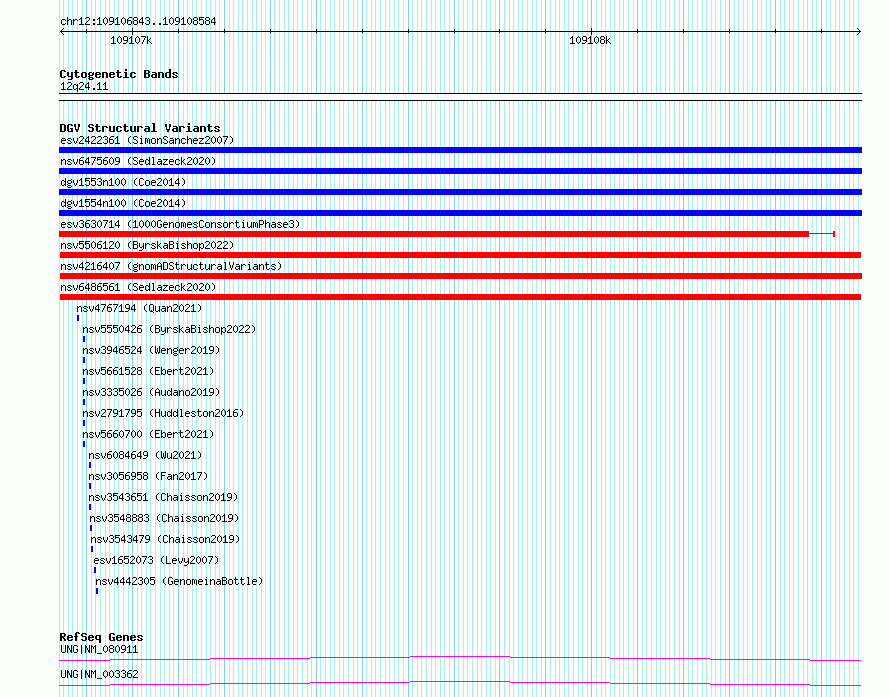Screen dimensions: 890x697
Task: Click the 12q24.11 cytogenetic band label
Action: pyautogui.click(x=84, y=86)
